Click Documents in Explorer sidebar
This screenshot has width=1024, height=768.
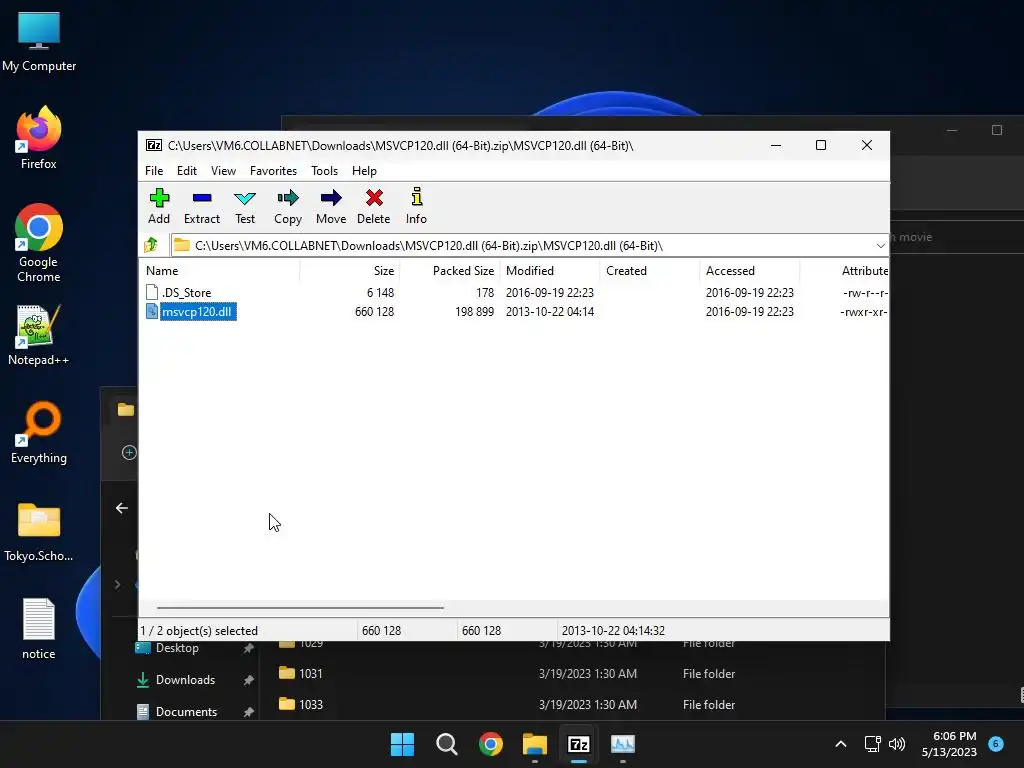(x=186, y=712)
